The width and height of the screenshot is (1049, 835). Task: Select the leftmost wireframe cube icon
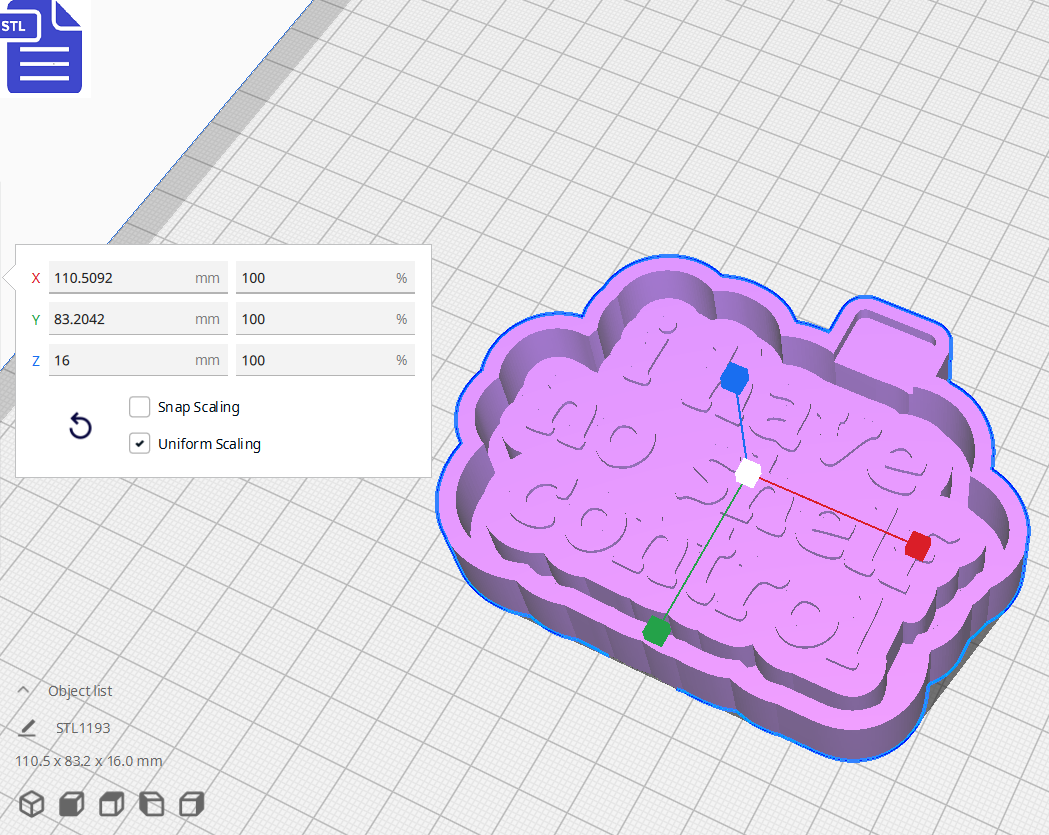tap(31, 803)
